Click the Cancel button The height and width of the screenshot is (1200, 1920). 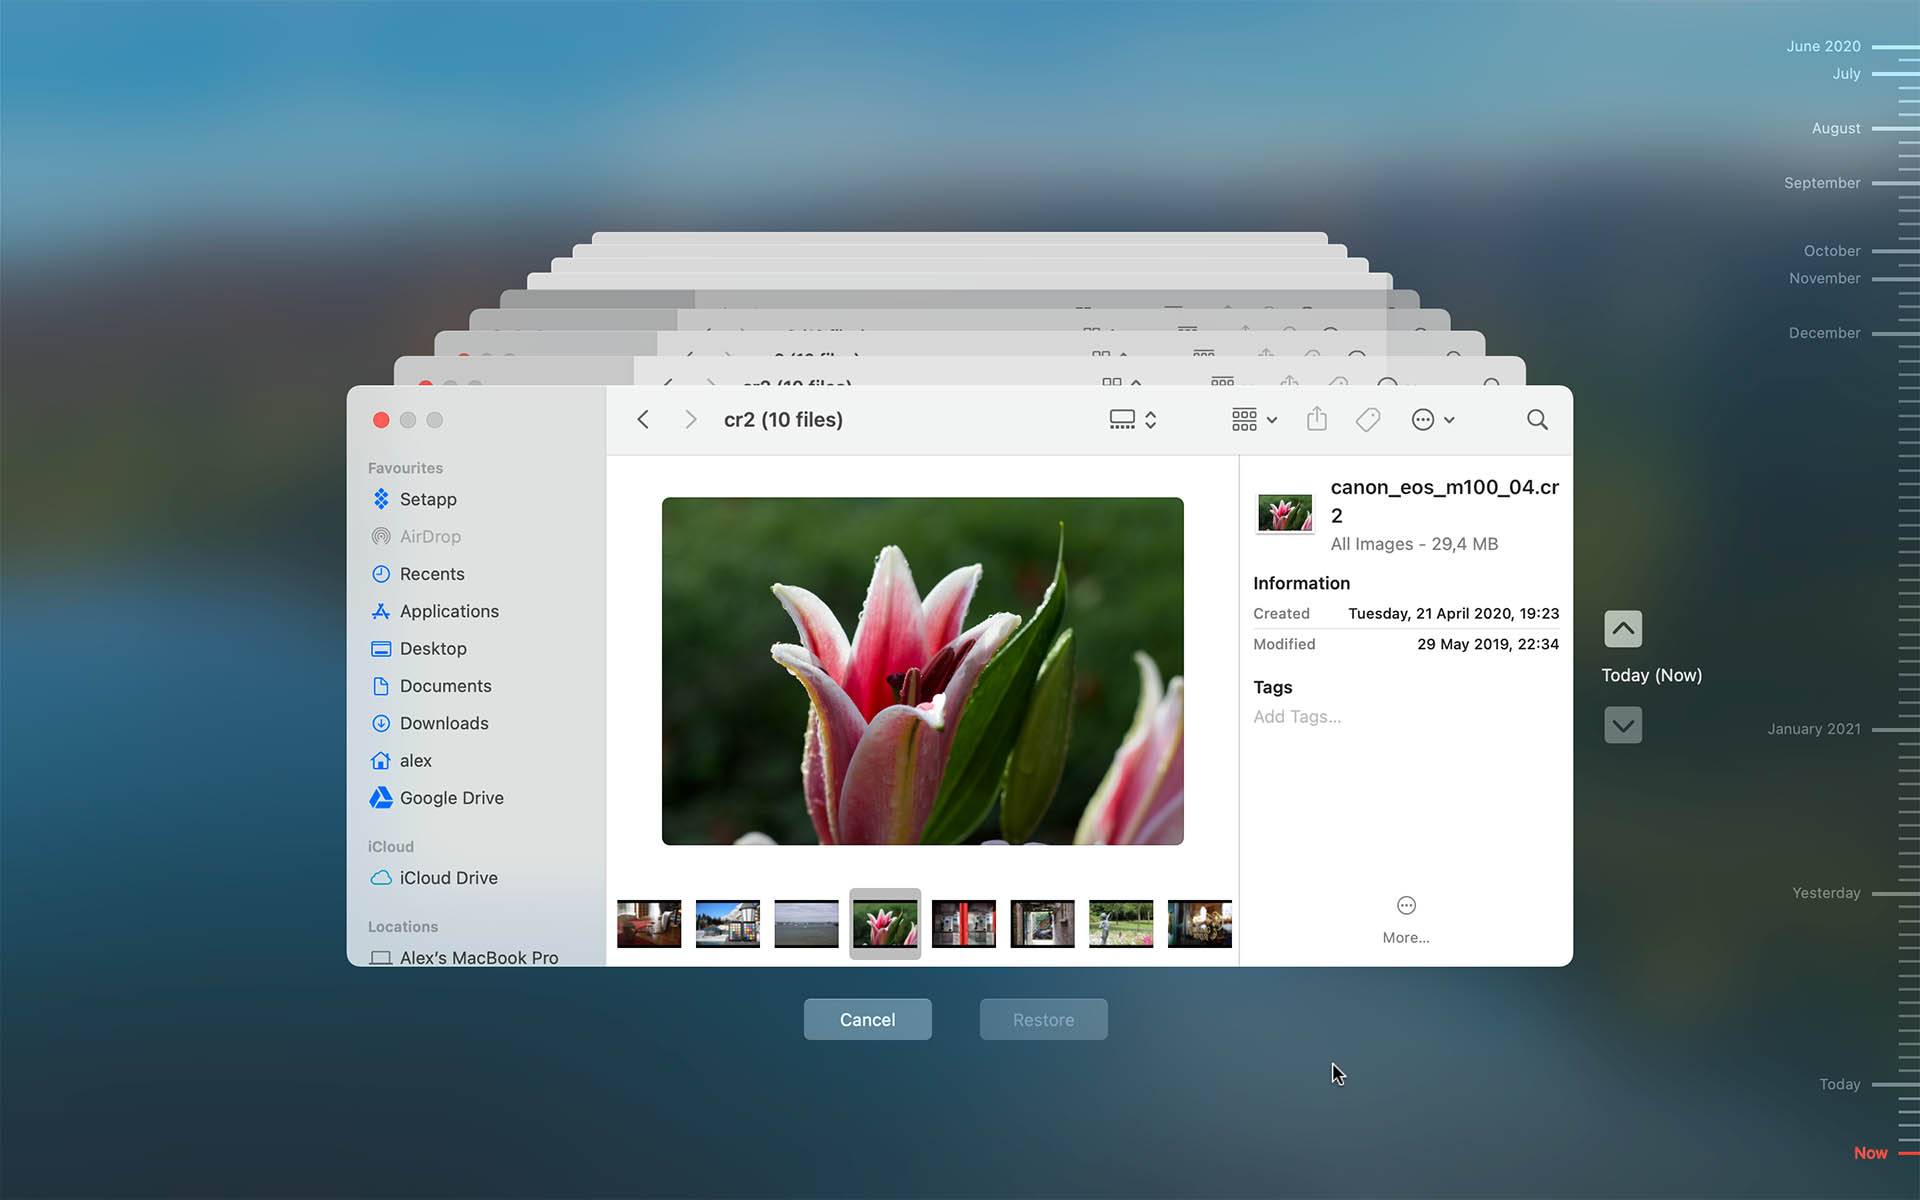[868, 1019]
